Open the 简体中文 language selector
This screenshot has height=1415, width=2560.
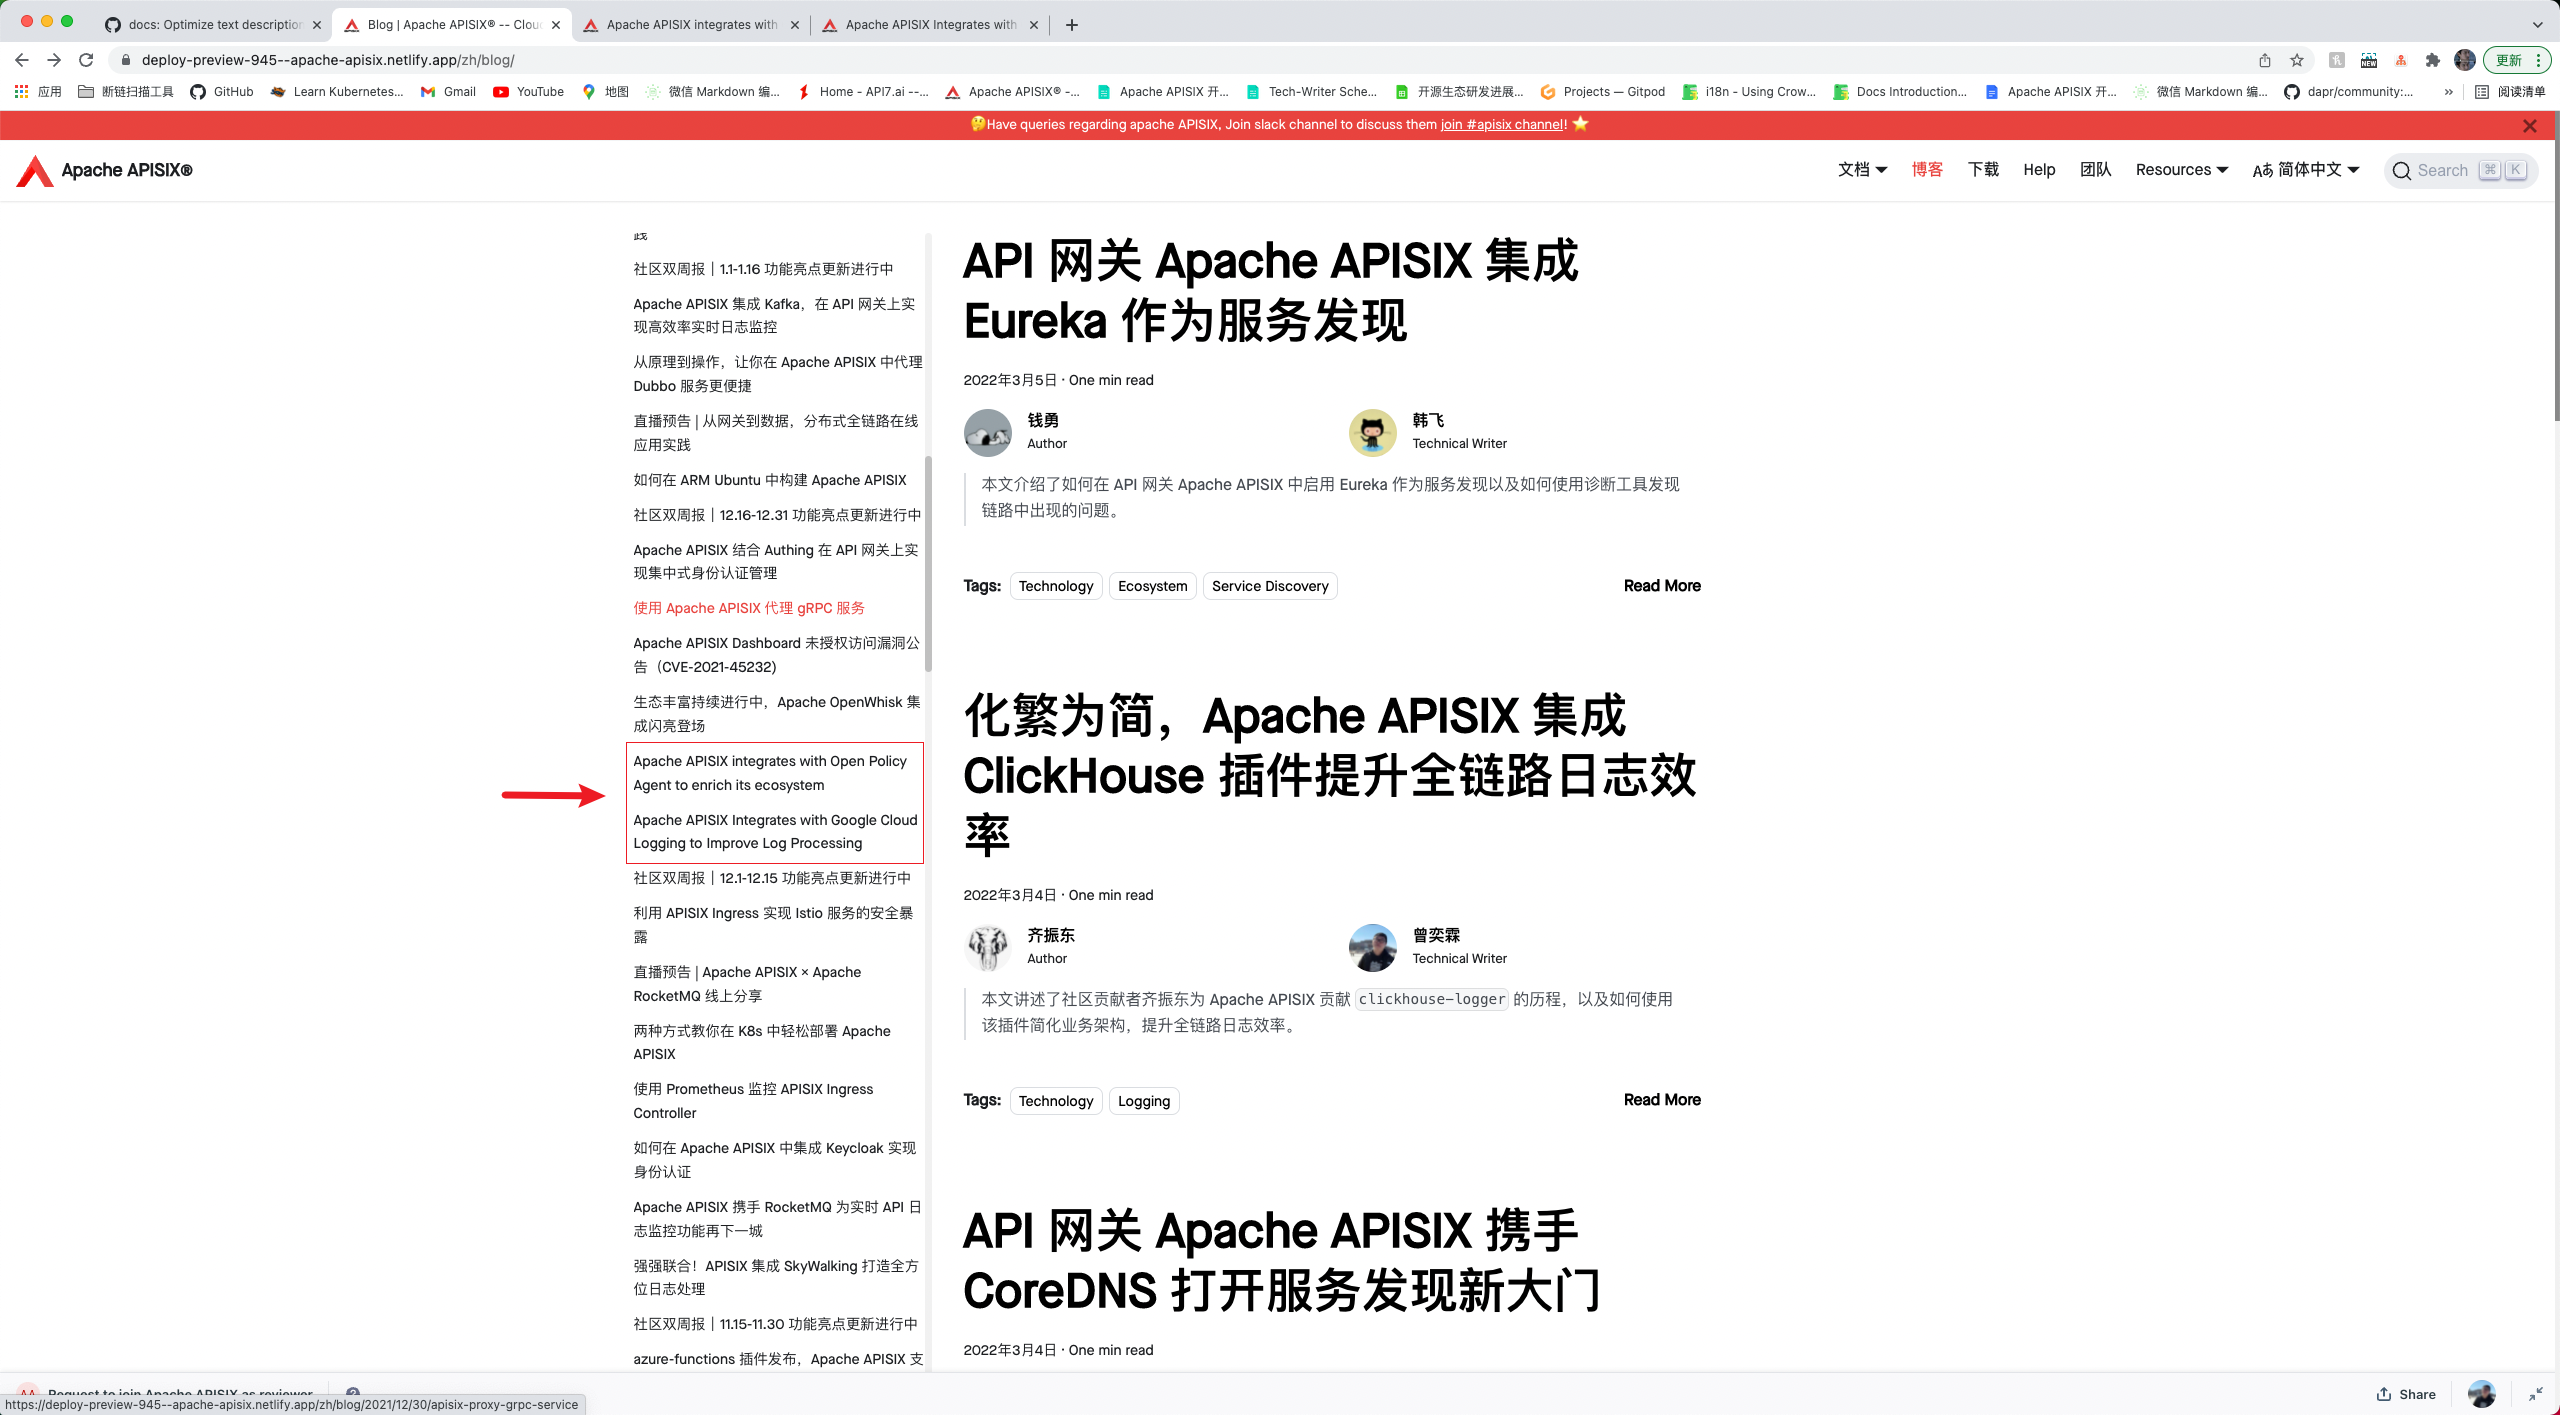click(x=2305, y=170)
